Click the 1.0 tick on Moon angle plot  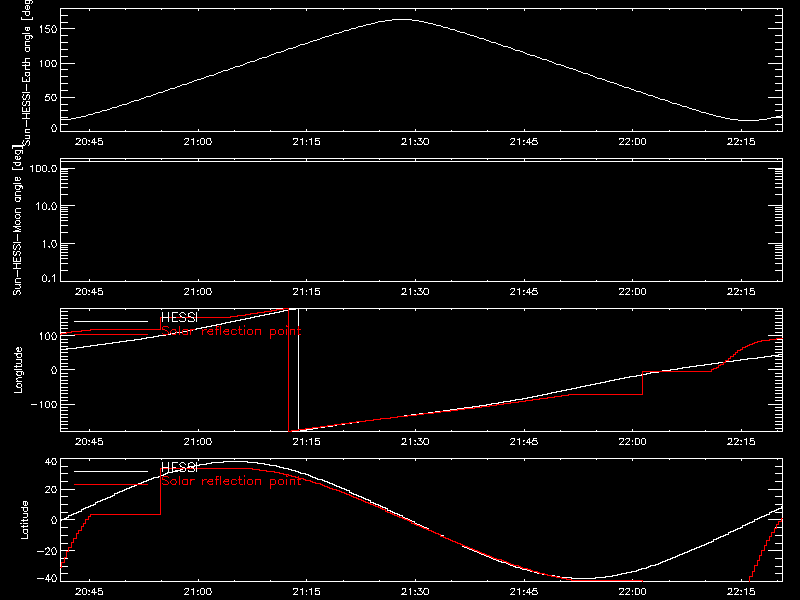pos(49,244)
